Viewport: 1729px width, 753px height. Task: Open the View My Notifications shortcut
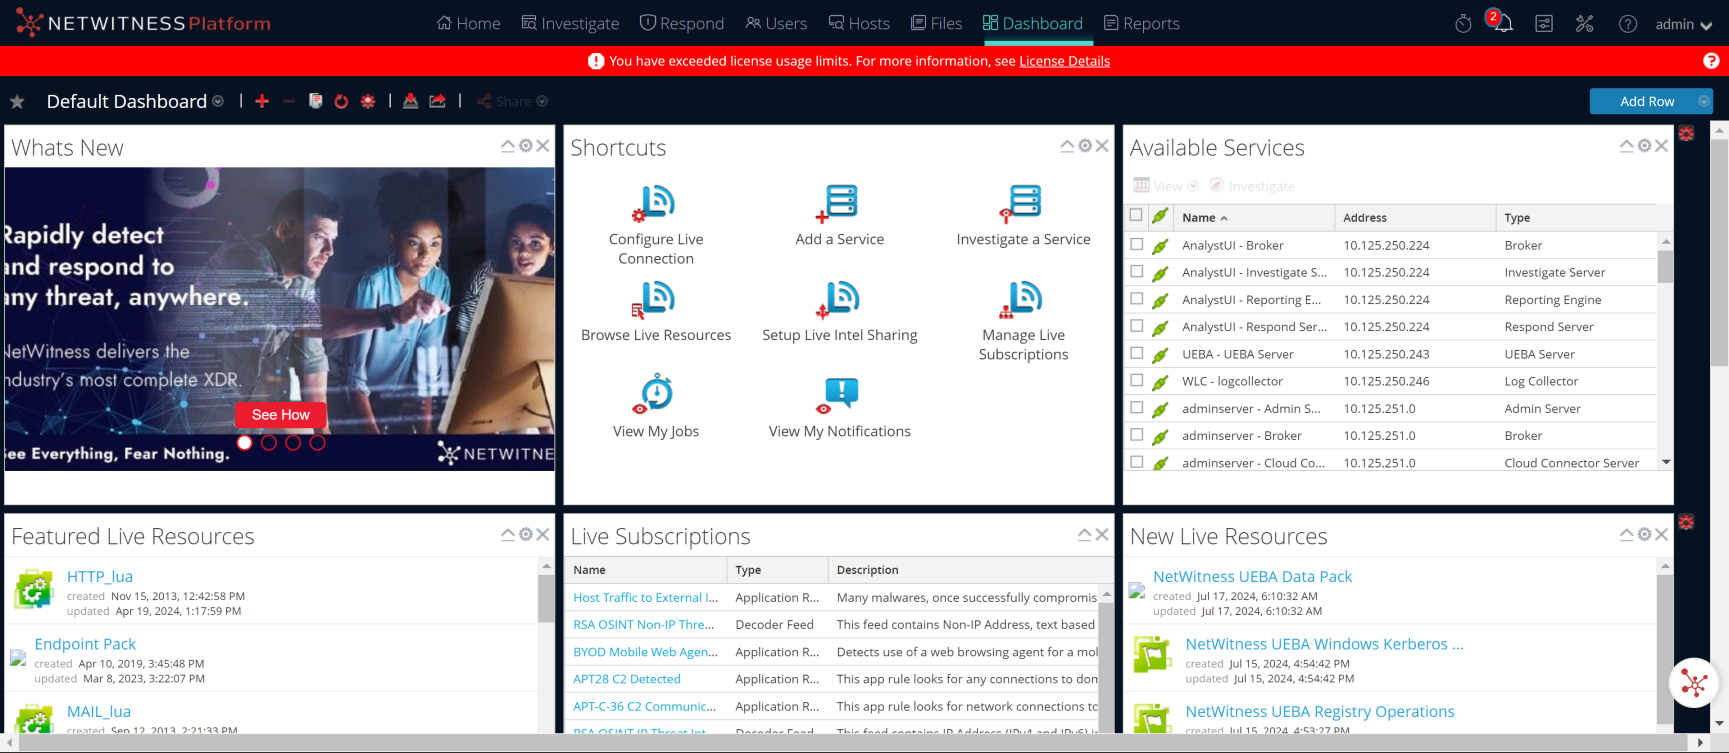pyautogui.click(x=840, y=408)
